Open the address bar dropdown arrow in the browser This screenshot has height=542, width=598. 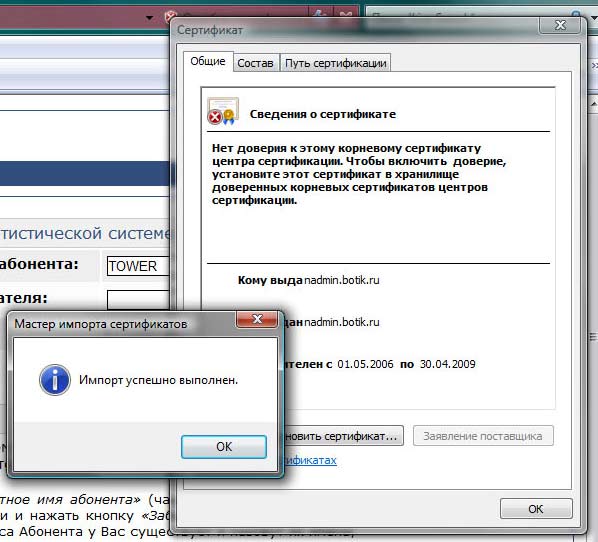(x=150, y=18)
